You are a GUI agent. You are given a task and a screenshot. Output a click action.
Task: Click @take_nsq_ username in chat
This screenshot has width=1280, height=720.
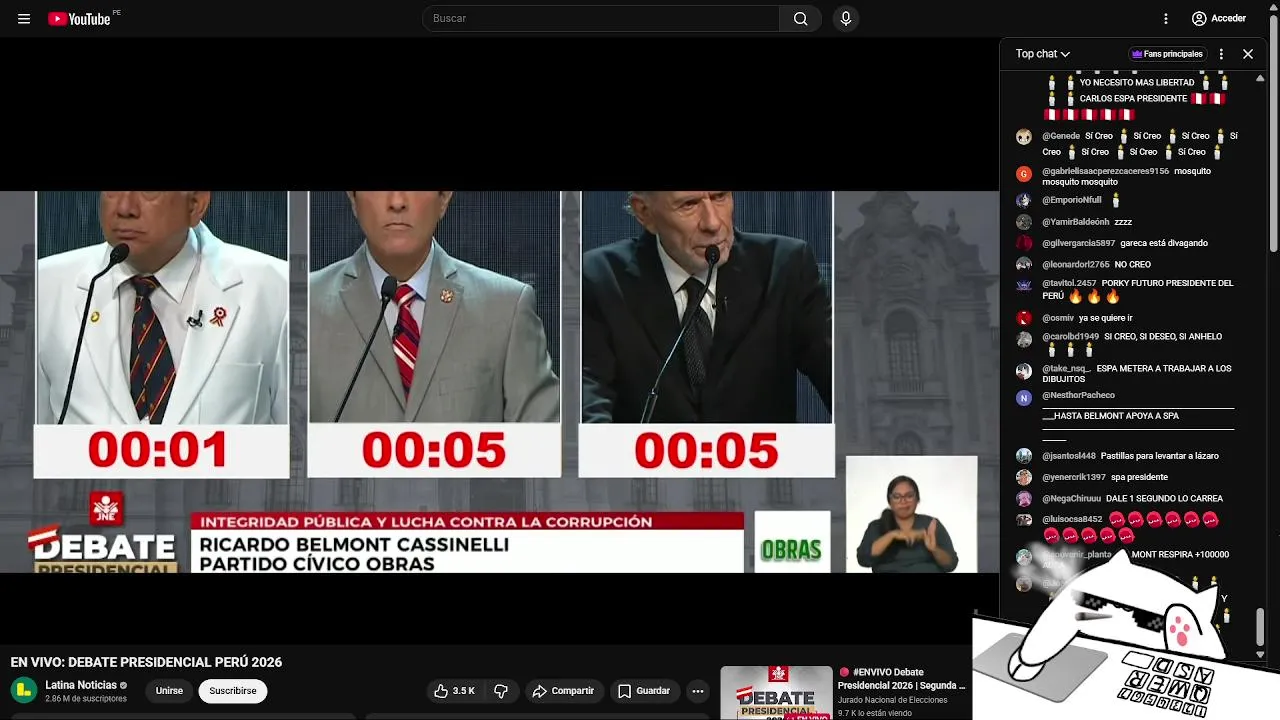[x=1066, y=369]
